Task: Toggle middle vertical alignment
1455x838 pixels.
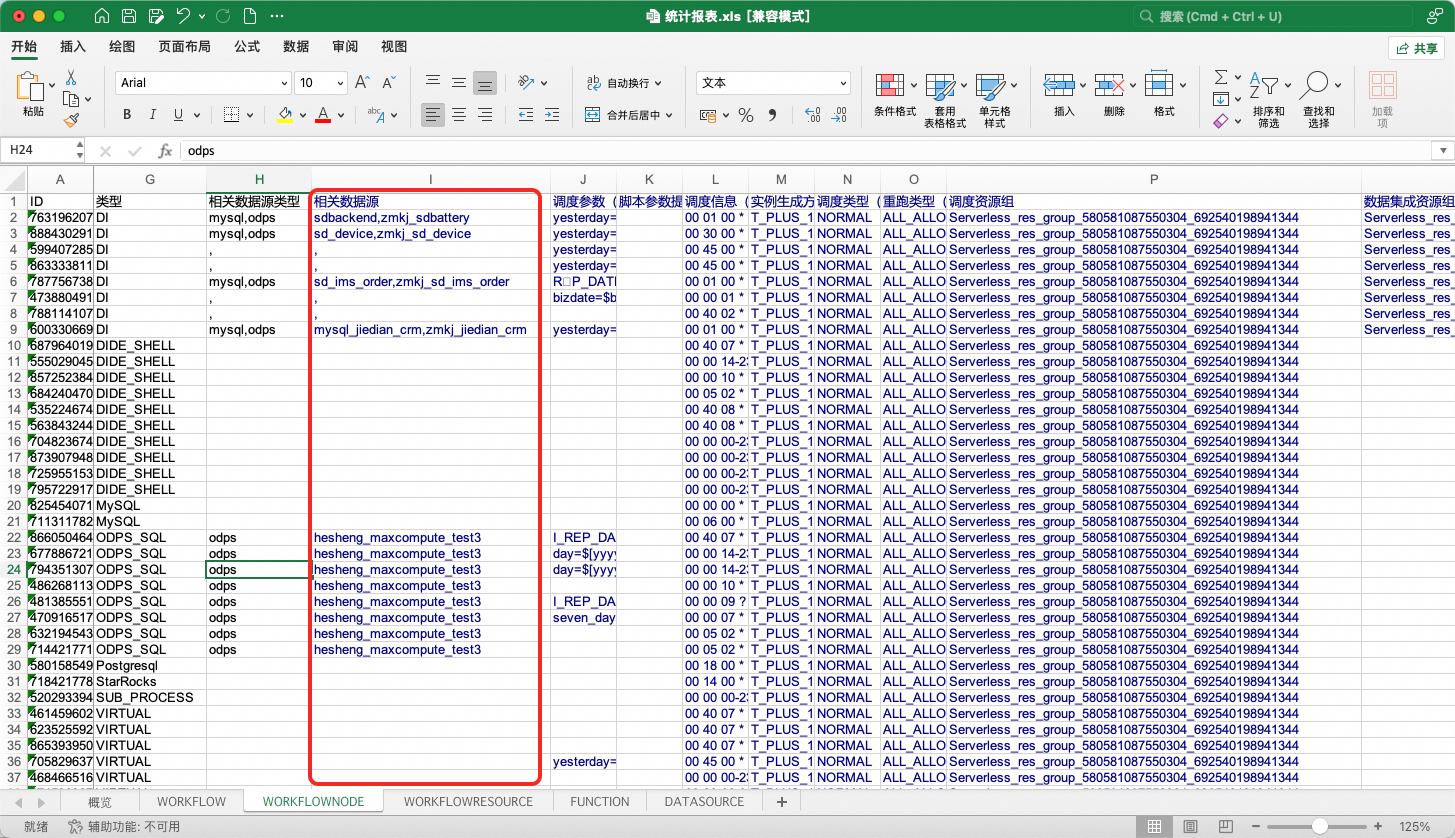Action: tap(458, 83)
